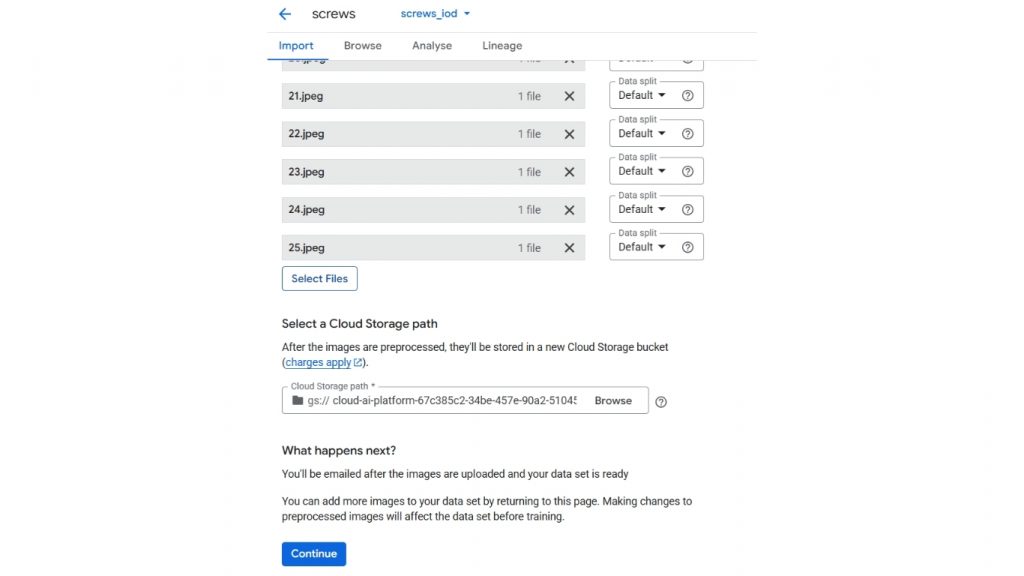1024x576 pixels.
Task: Open the Analyse tab
Action: [432, 46]
